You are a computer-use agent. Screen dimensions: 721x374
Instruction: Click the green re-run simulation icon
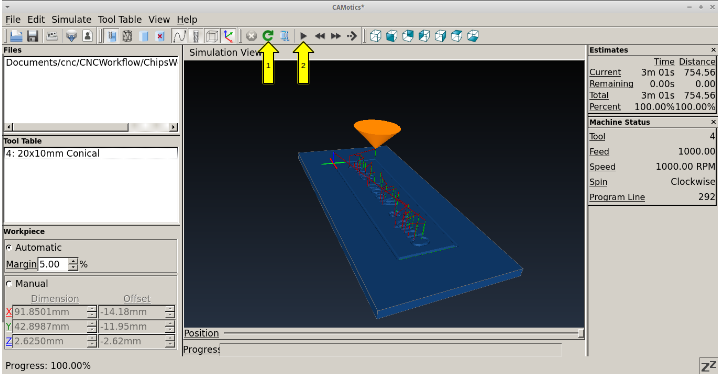pos(268,35)
